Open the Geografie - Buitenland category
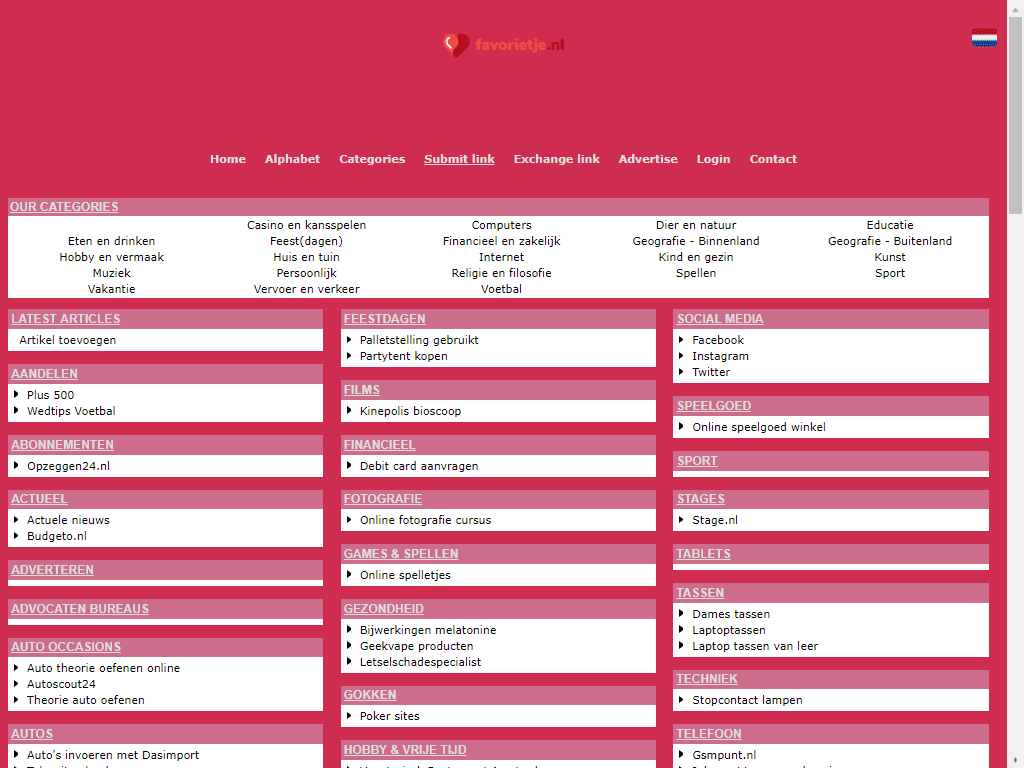 point(889,241)
